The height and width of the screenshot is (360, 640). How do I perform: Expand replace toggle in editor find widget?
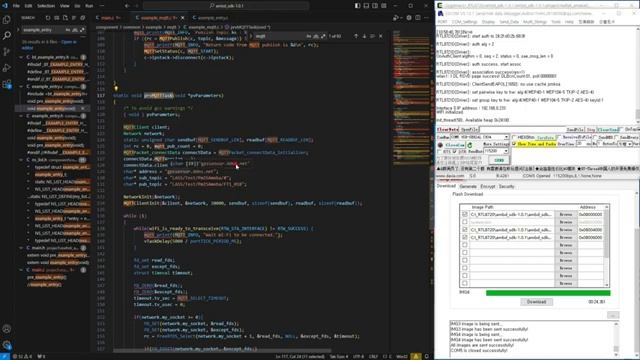click(251, 36)
